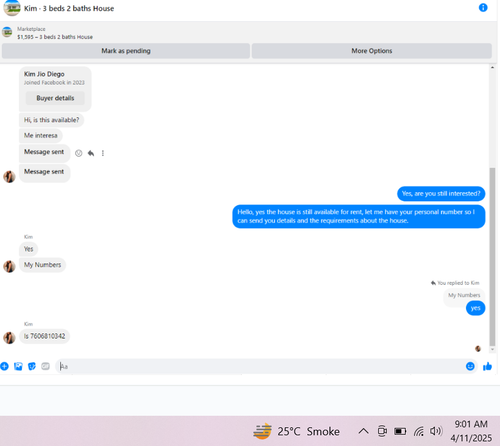The image size is (500, 446).
Task: Select the 'Me interesa' message
Action: (x=41, y=135)
